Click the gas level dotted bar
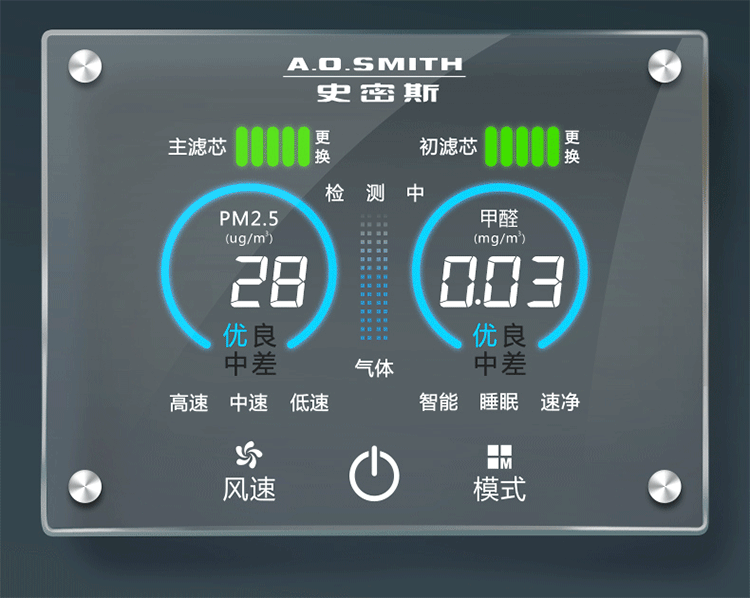 coord(374,277)
